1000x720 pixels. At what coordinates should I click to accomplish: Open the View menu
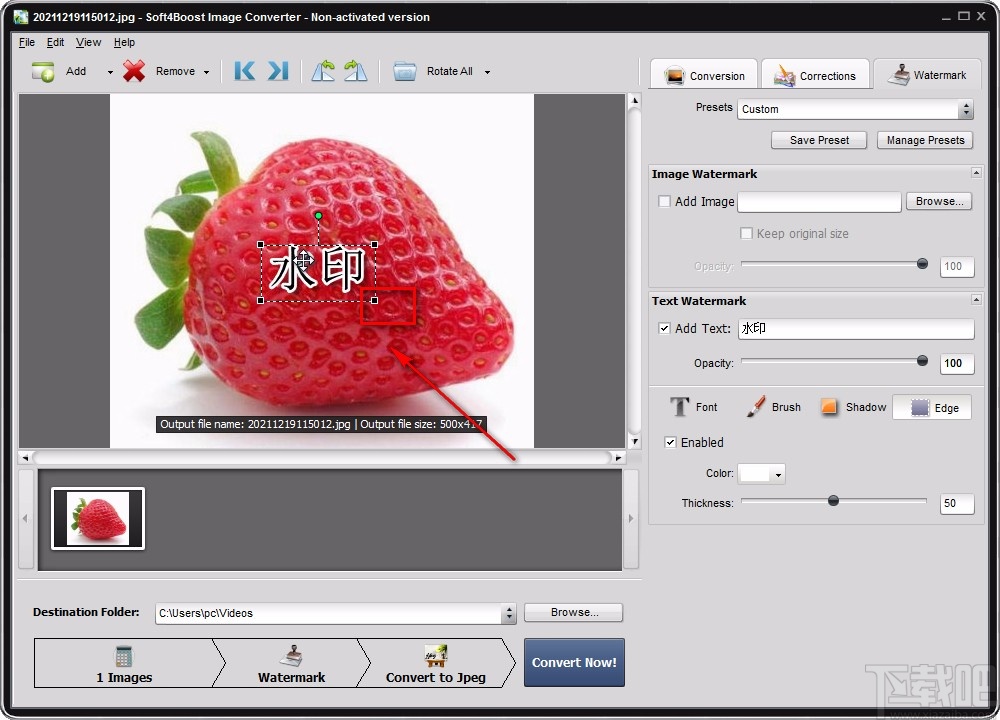point(88,42)
